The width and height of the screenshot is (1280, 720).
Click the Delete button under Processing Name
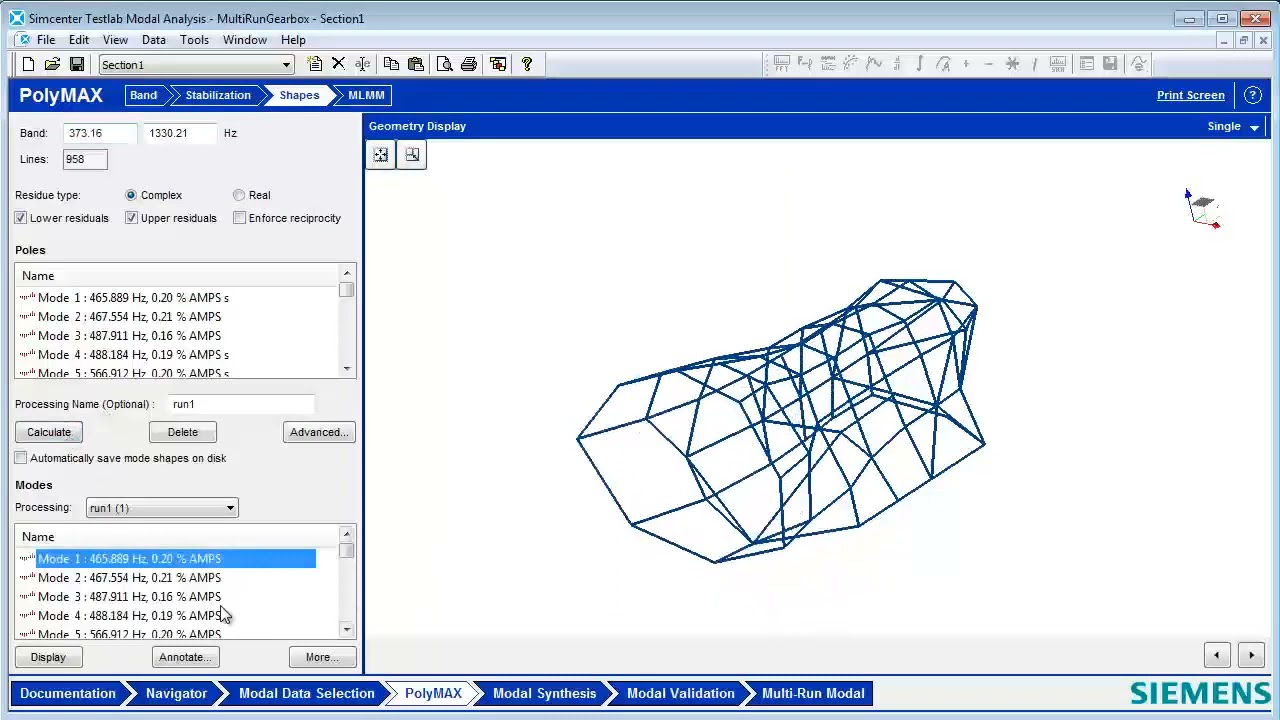tap(183, 432)
